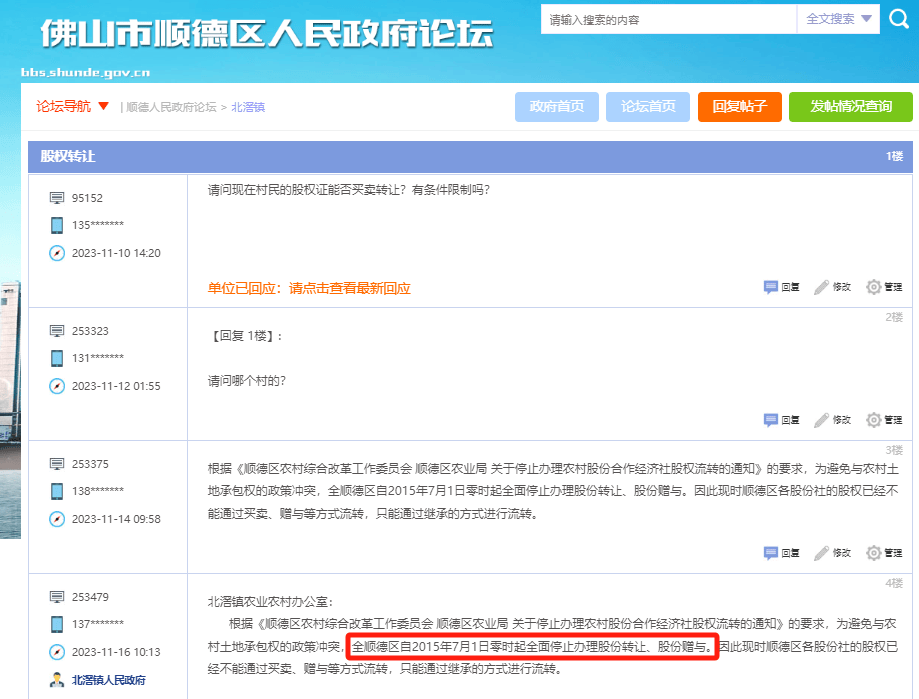
Task: Click the magnifier search icon
Action: (898, 19)
